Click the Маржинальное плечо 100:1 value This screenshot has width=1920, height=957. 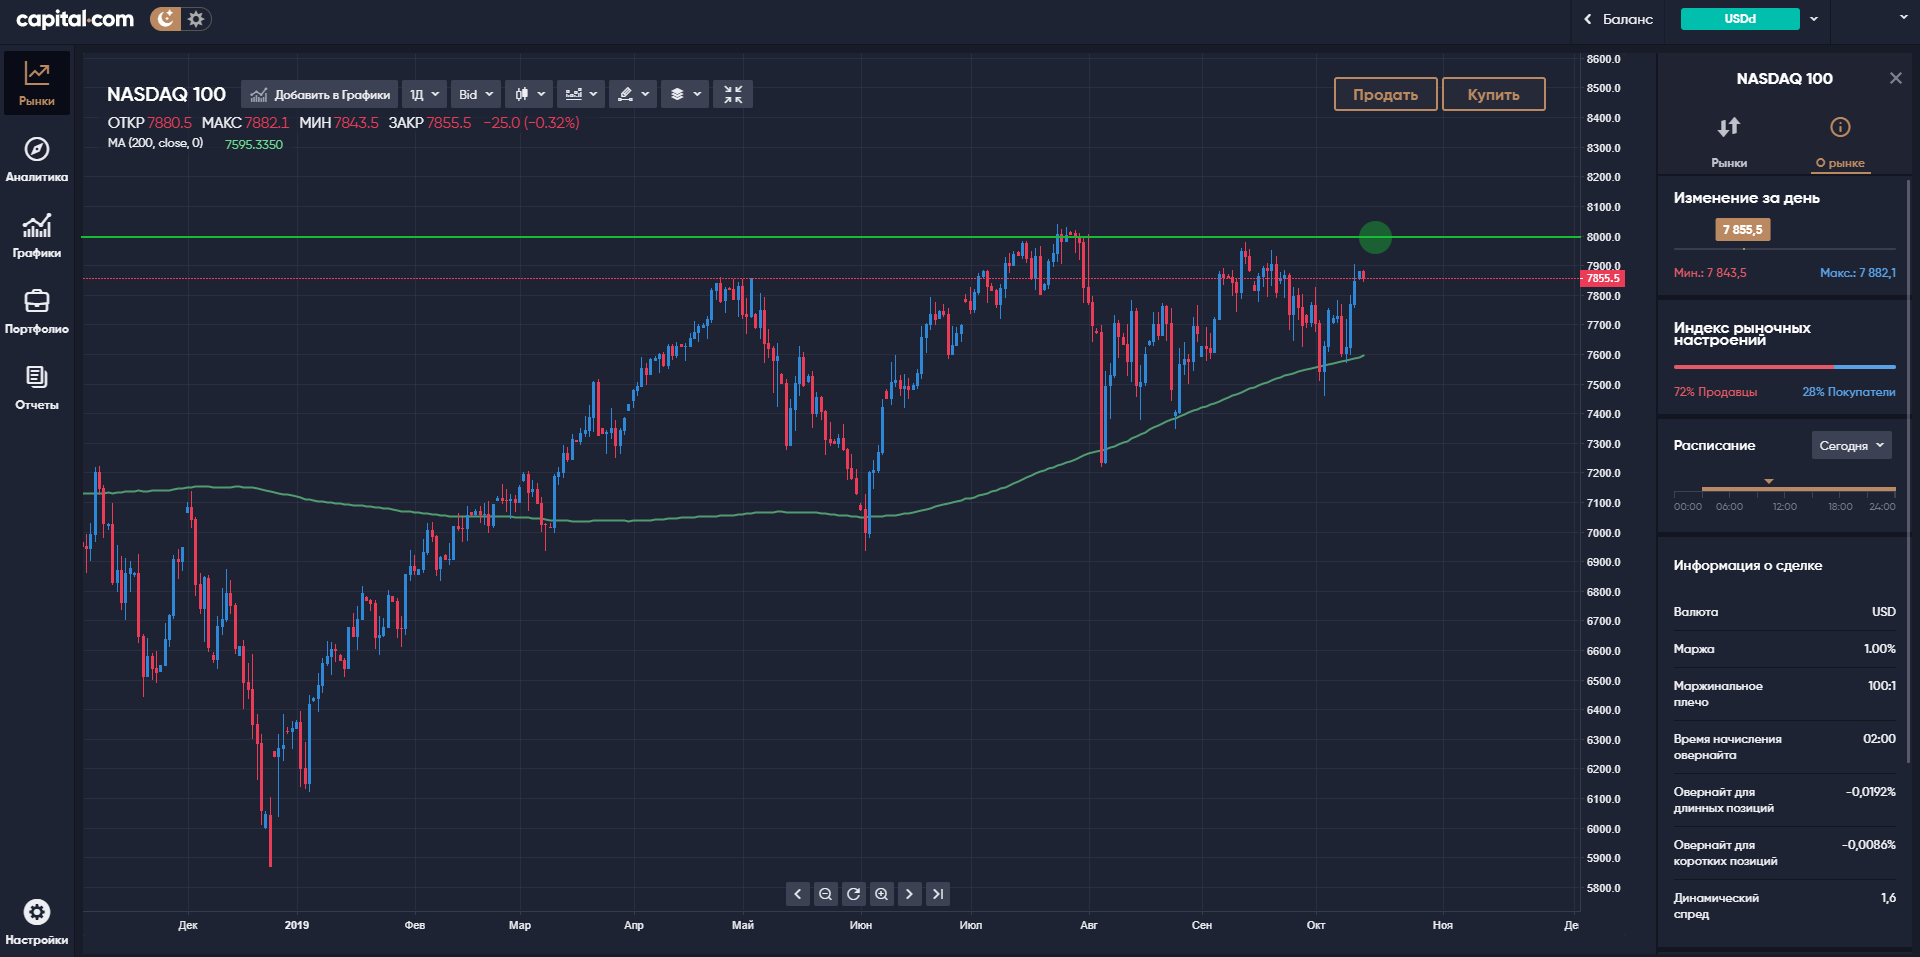[1882, 686]
